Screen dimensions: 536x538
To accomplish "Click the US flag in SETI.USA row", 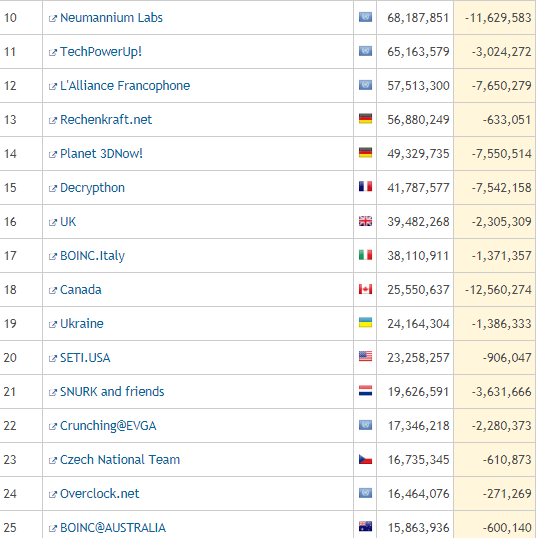I will [x=365, y=356].
